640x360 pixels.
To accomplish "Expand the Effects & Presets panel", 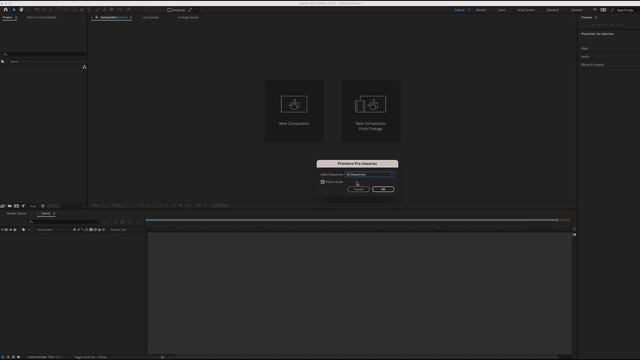I will 592,65.
